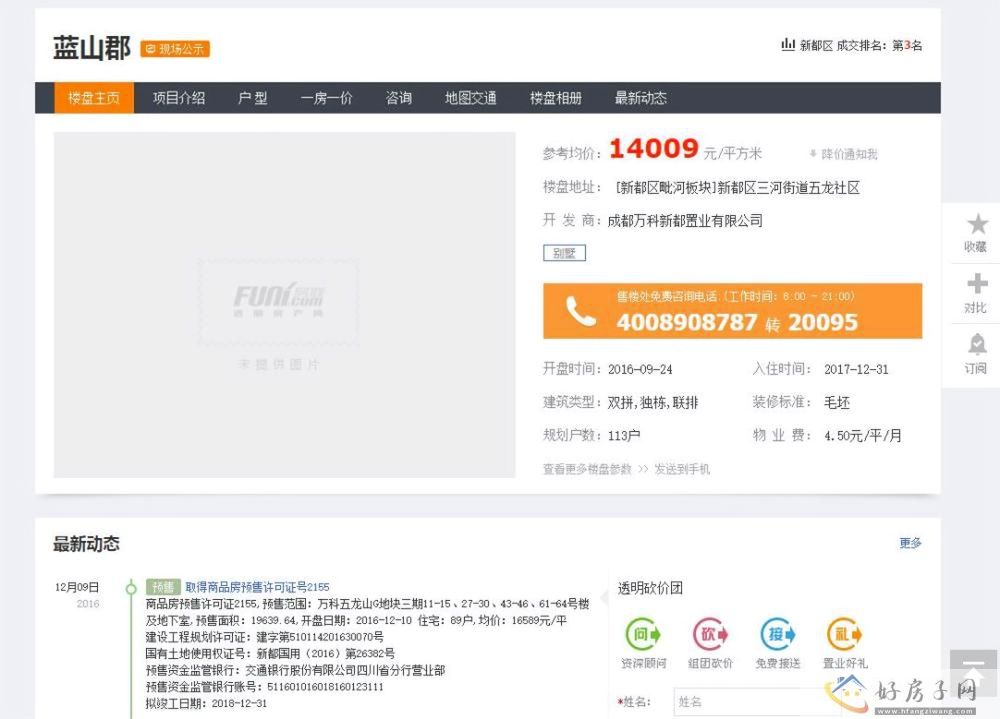This screenshot has width=1000, height=719.
Task: Click the 预售 green tag
Action: 163,586
